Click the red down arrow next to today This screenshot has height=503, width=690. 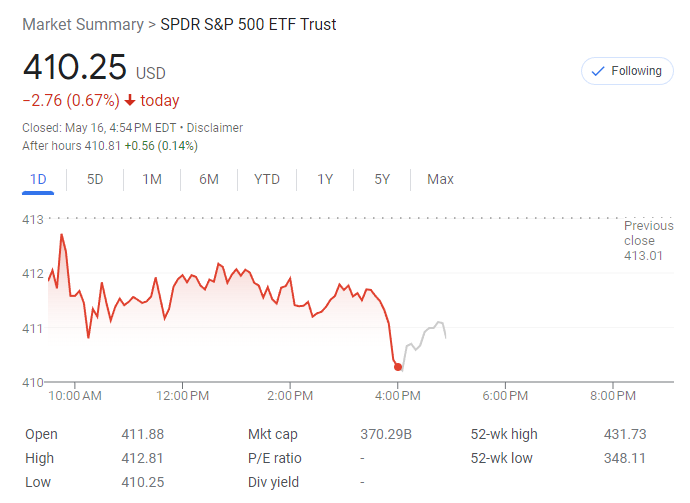coord(129,100)
